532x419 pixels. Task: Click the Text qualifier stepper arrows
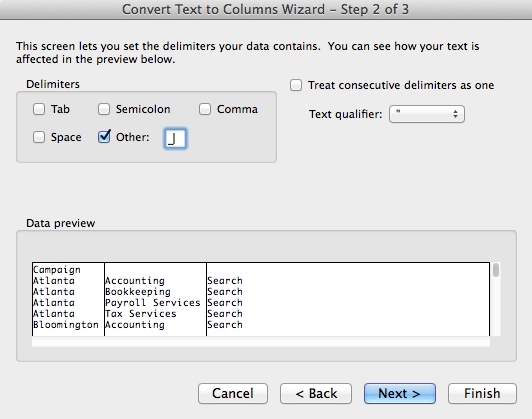coord(455,114)
